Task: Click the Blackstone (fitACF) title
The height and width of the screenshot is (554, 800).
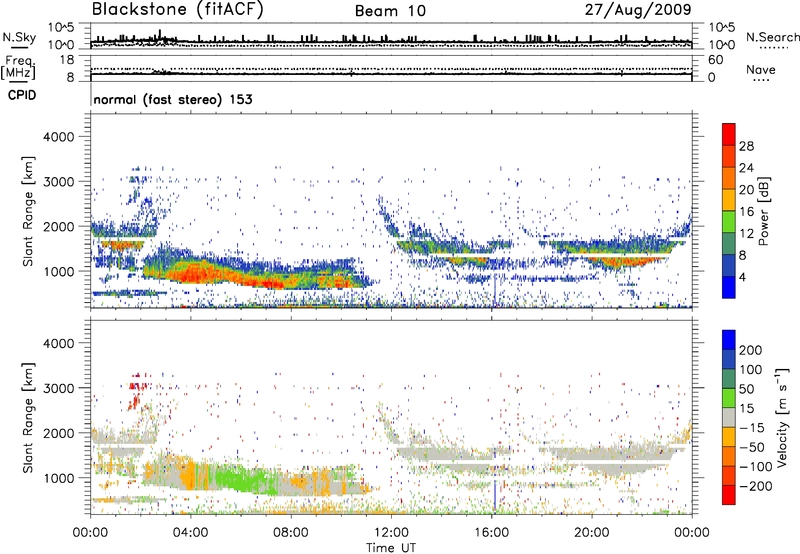Action: [x=178, y=9]
